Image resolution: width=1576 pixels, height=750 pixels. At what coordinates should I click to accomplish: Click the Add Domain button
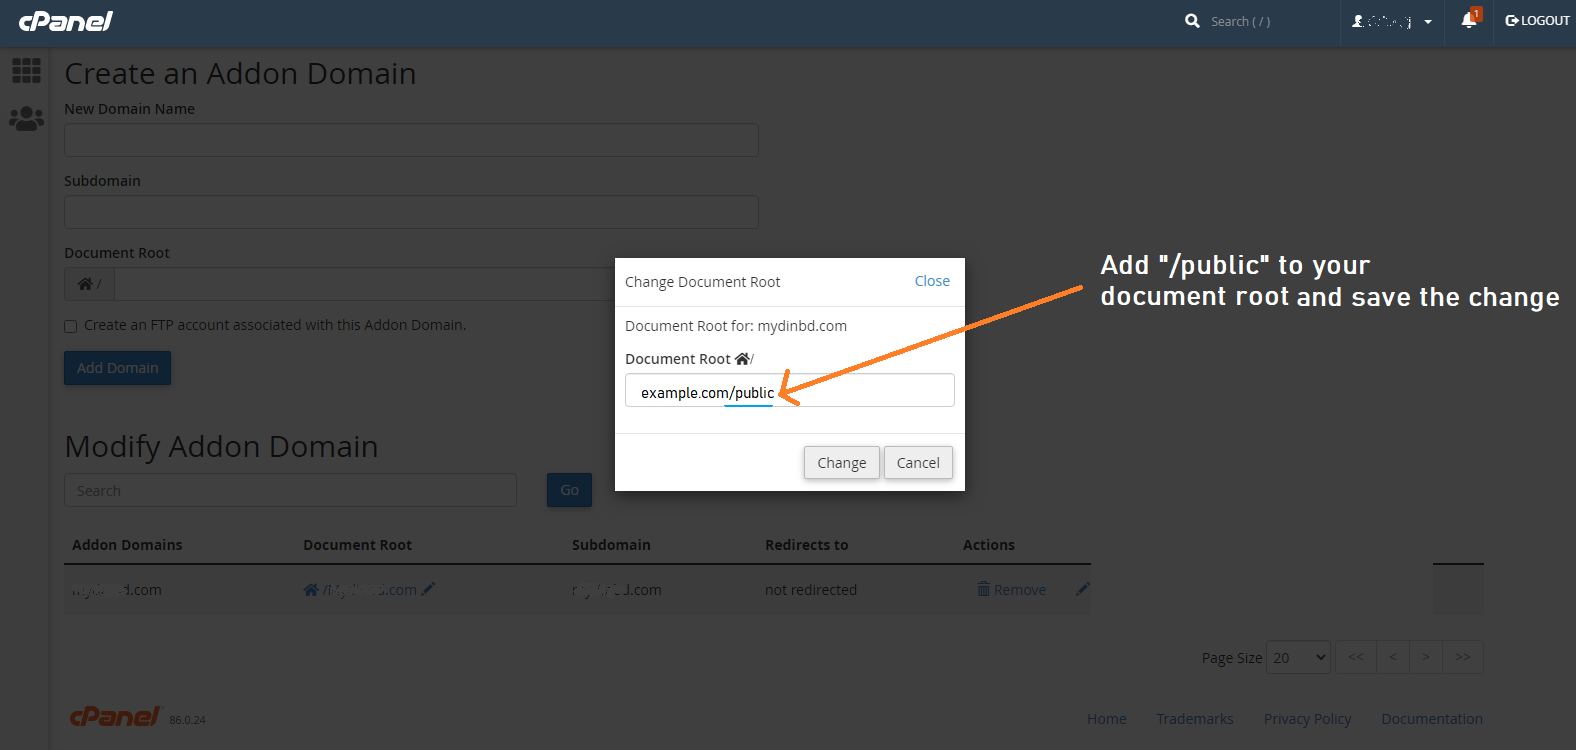117,368
